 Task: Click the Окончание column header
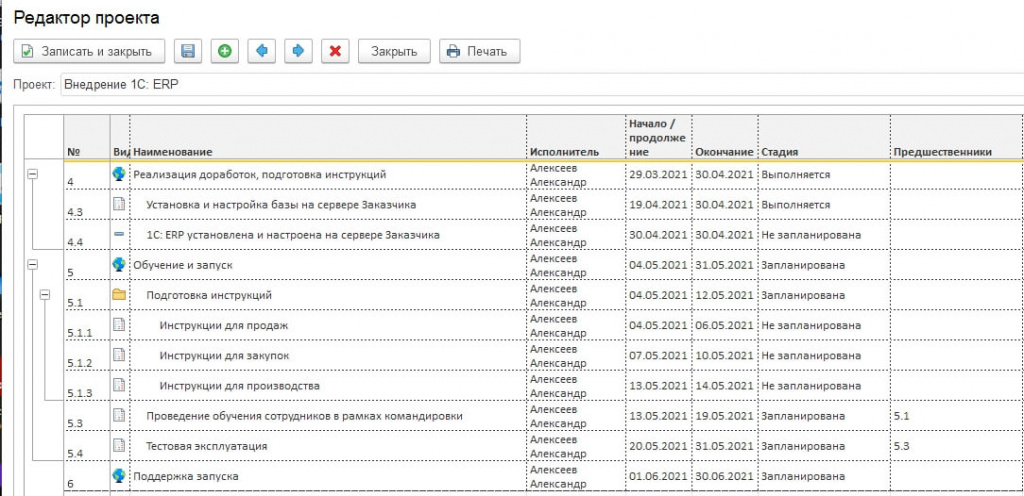[x=724, y=151]
